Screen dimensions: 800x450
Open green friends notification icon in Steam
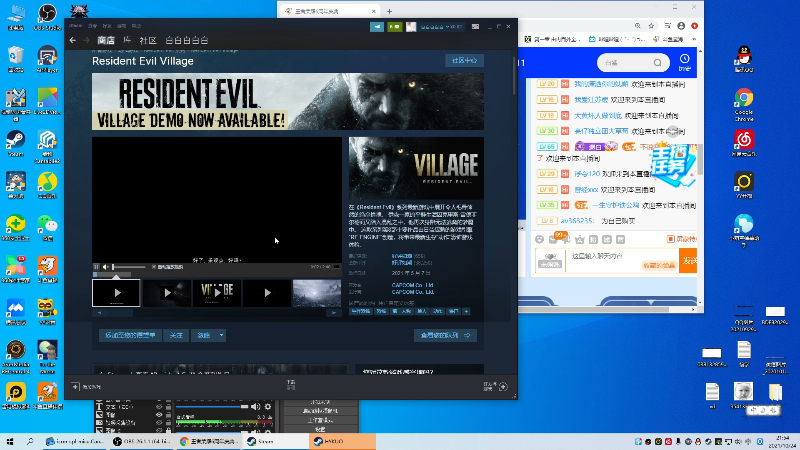pos(394,27)
